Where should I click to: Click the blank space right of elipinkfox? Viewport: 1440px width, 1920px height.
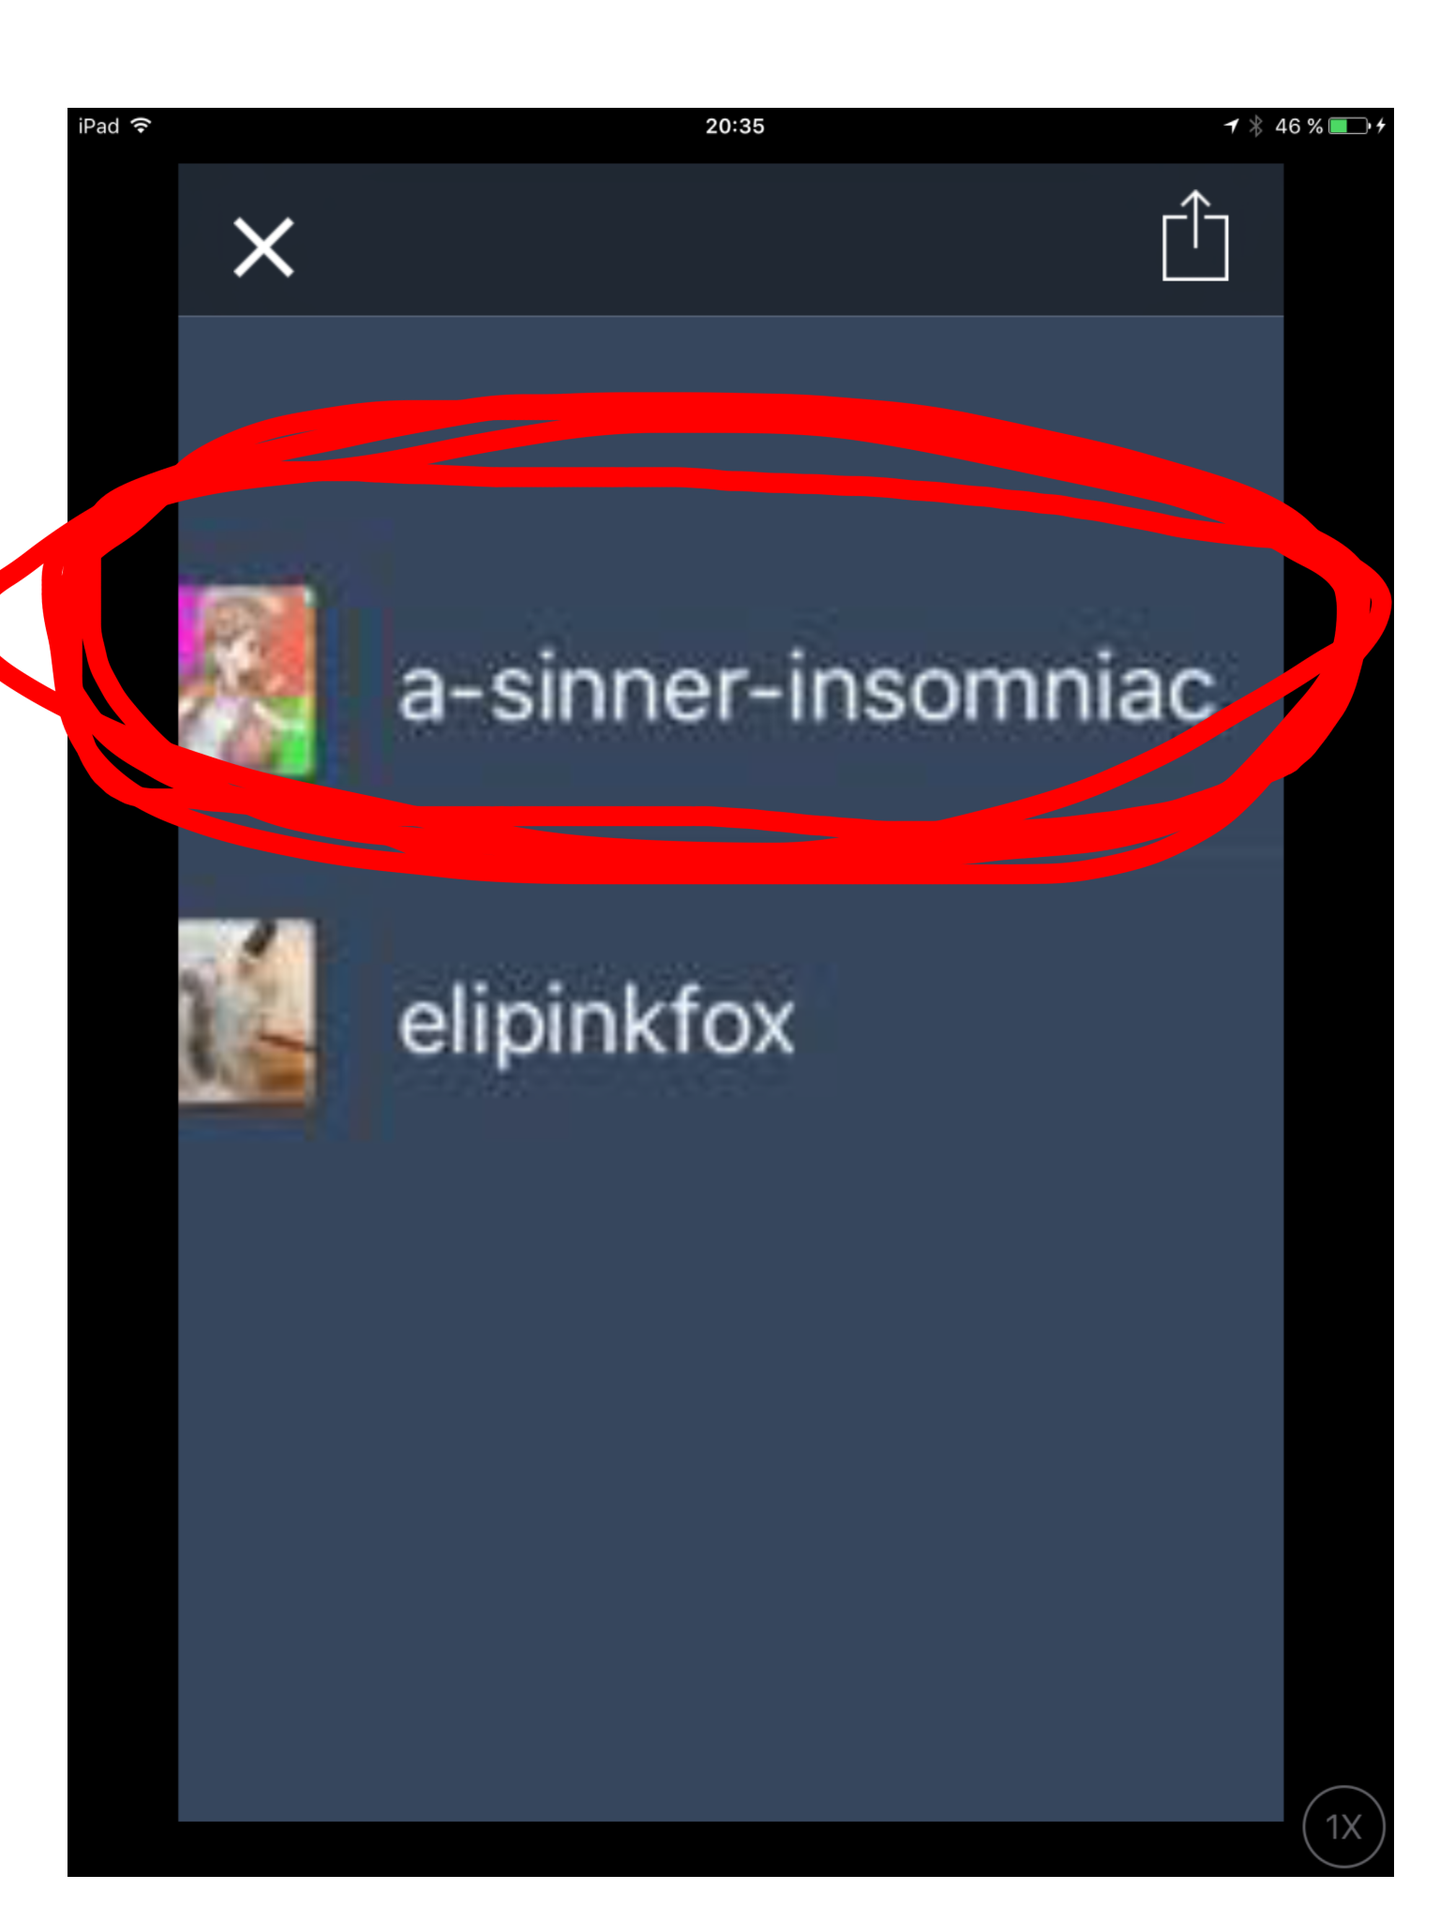point(1040,1021)
